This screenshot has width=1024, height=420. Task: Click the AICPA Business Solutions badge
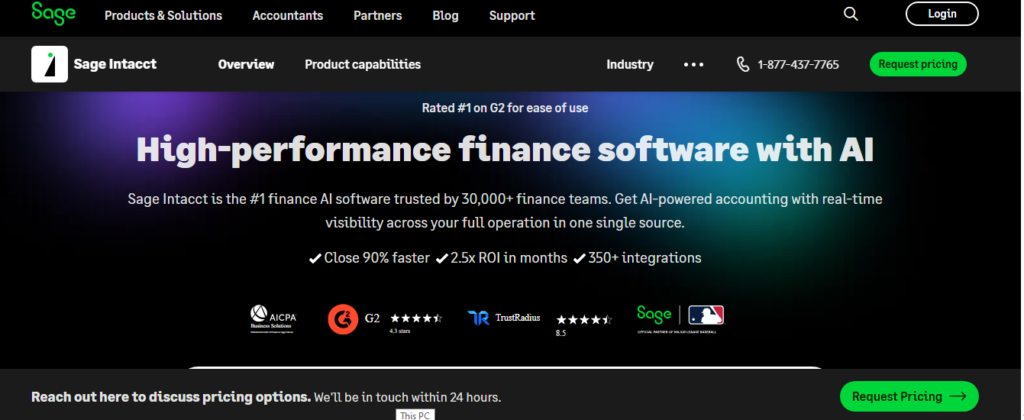273,319
